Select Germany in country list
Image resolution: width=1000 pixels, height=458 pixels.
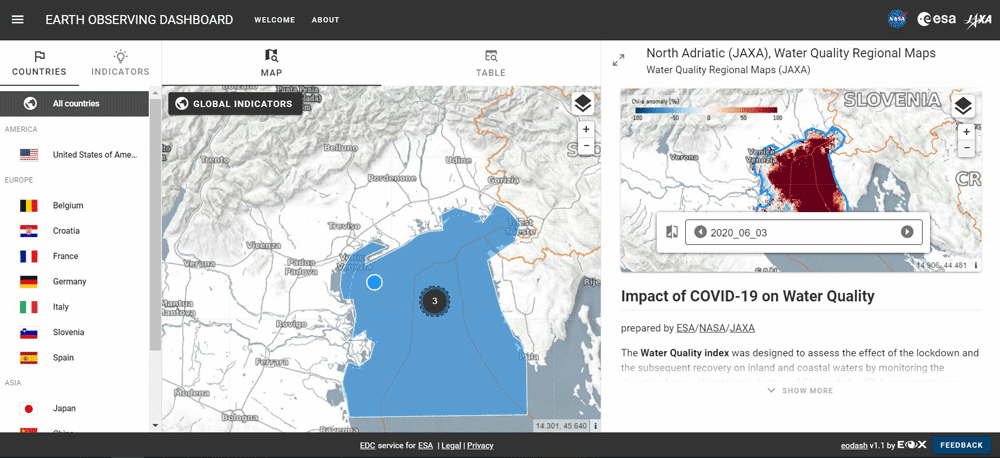click(x=75, y=281)
